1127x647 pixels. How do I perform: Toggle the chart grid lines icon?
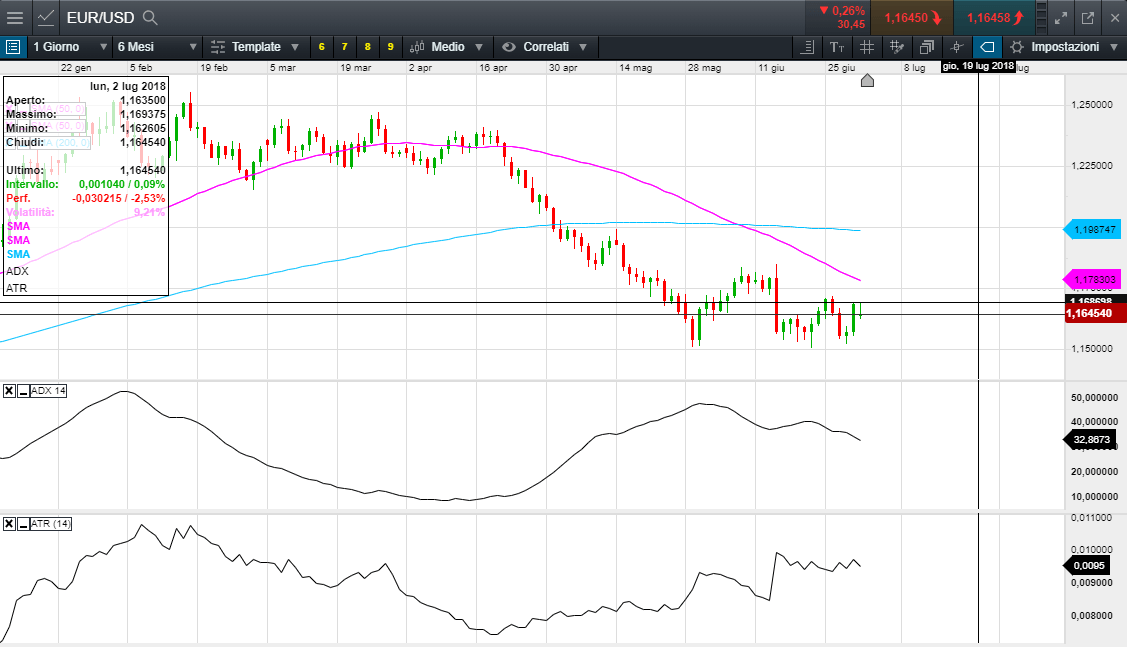(867, 47)
